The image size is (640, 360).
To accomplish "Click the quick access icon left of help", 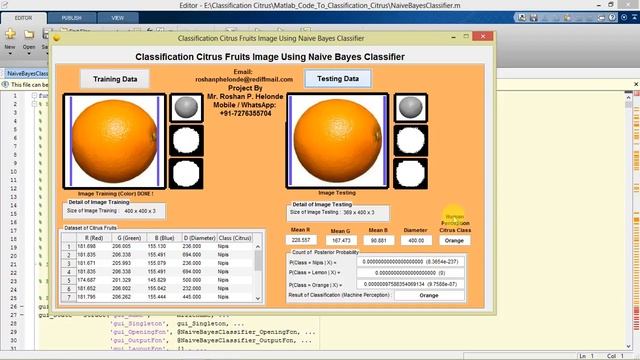I will pos(601,18).
